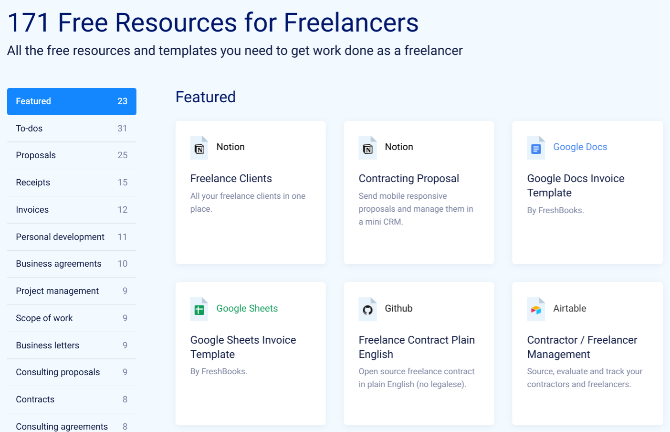Open the Business letters category
This screenshot has height=432, width=670.
(x=71, y=345)
